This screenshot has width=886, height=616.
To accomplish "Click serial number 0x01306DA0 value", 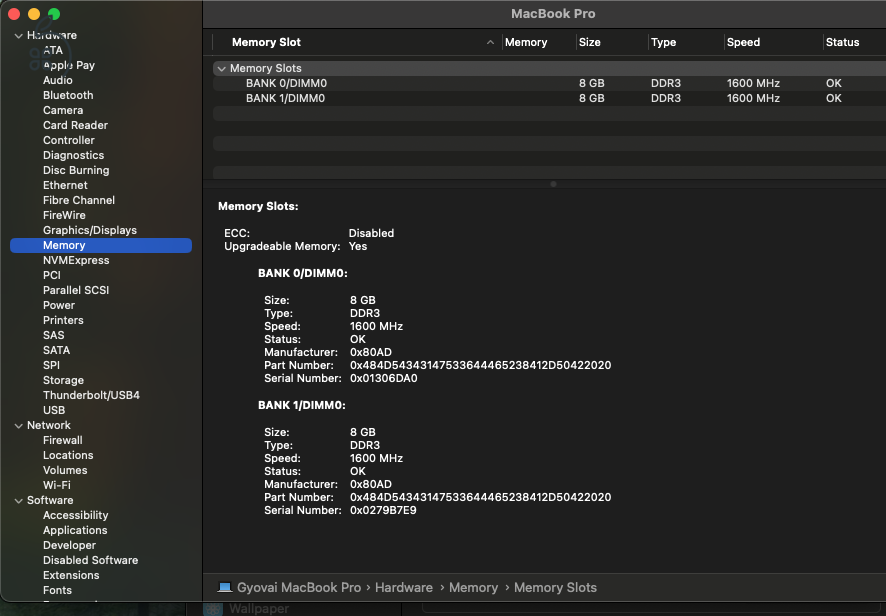I will point(384,379).
